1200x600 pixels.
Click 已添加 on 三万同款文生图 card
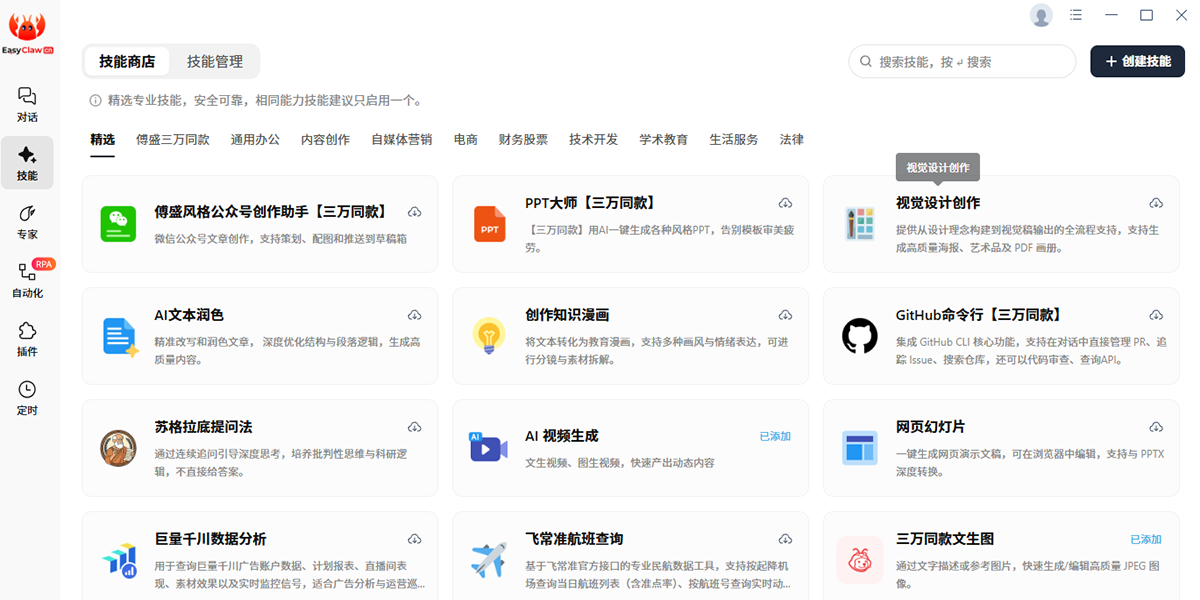click(x=1146, y=539)
